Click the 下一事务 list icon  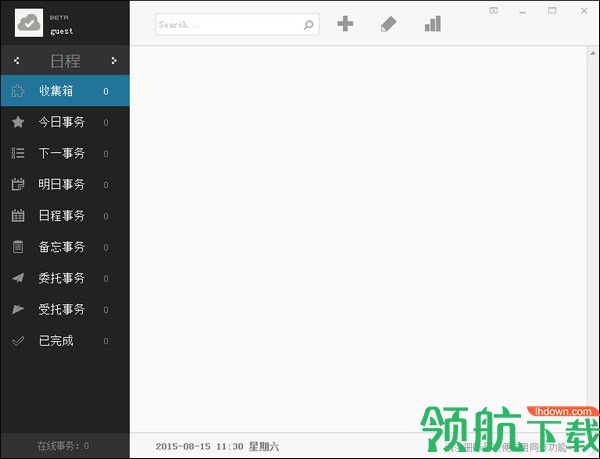pyautogui.click(x=18, y=153)
